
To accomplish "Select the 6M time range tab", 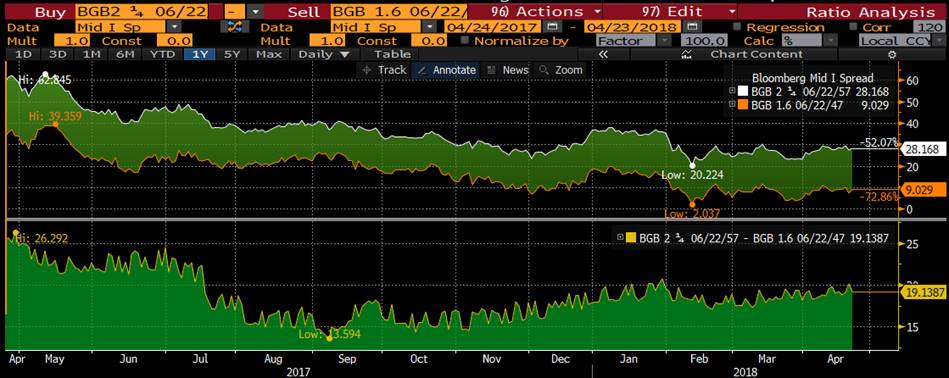I will (x=125, y=54).
